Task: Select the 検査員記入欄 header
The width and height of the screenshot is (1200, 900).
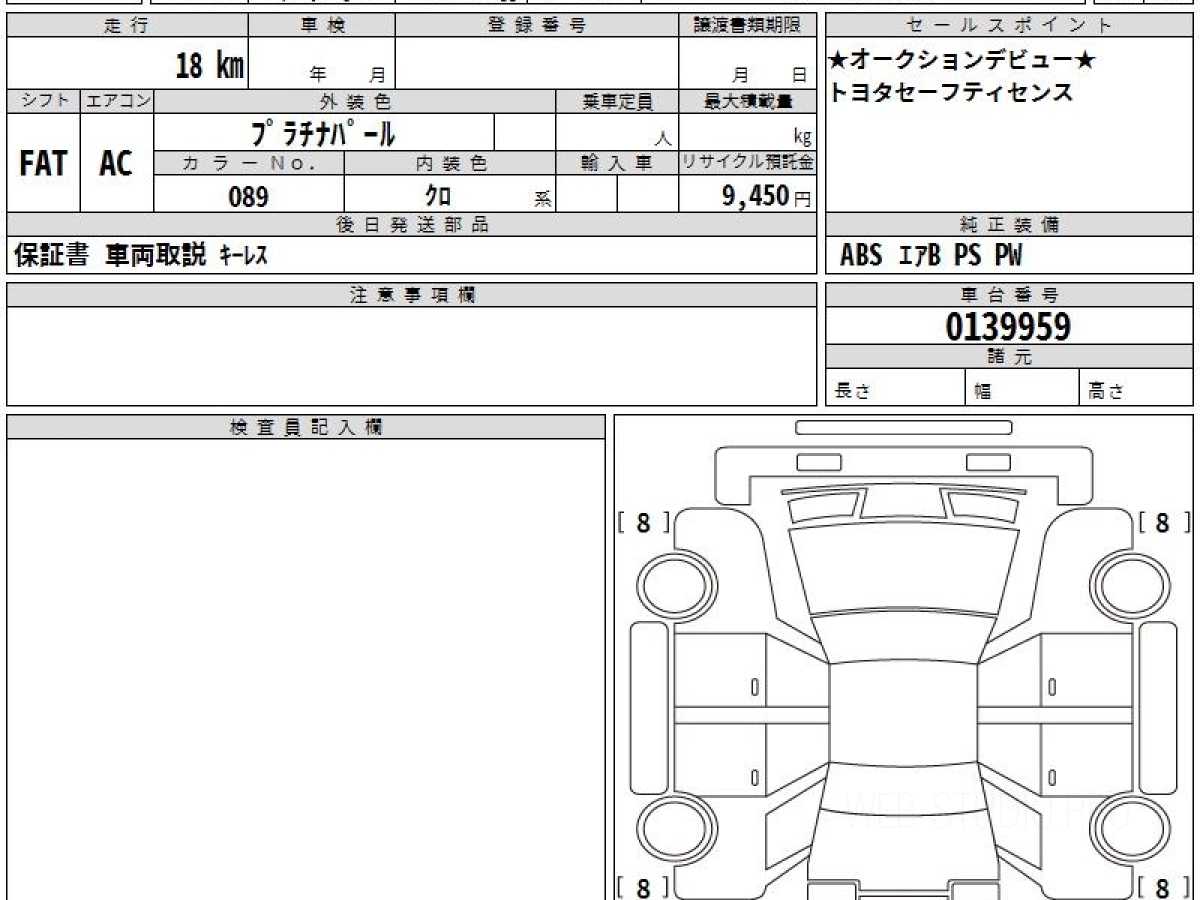Action: tap(306, 427)
